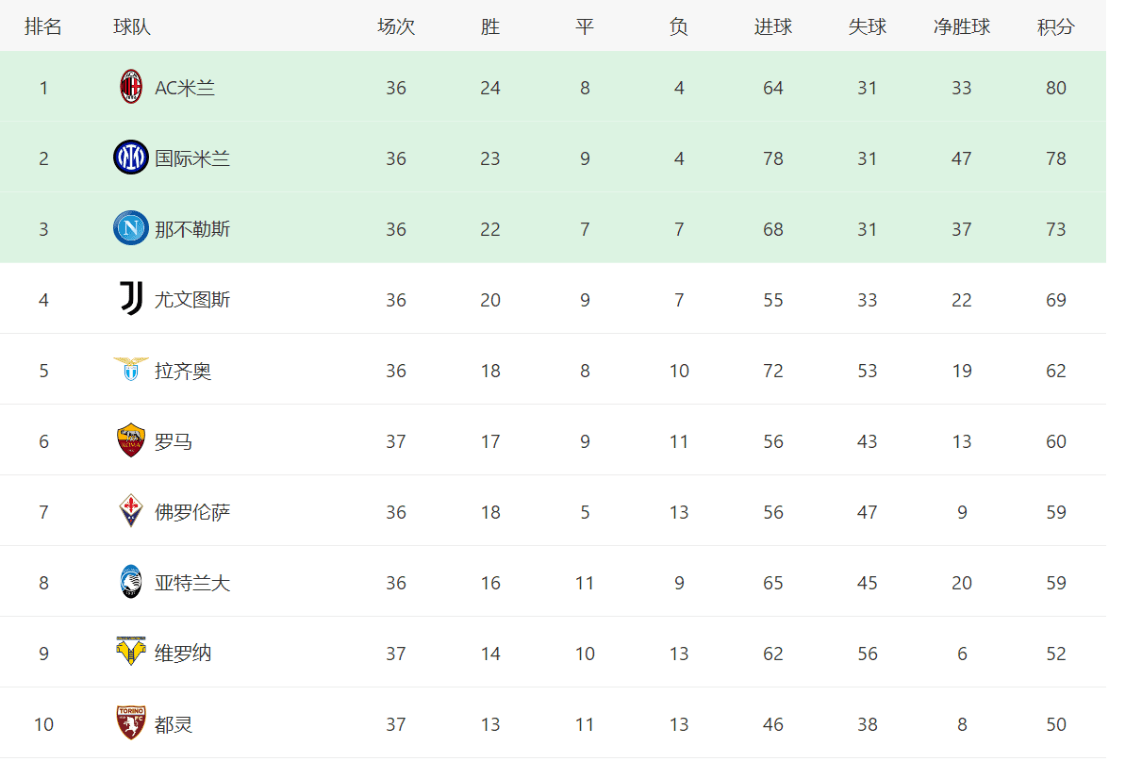Image resolution: width=1125 pixels, height=764 pixels.
Task: Select the 进球 column header
Action: 773,27
